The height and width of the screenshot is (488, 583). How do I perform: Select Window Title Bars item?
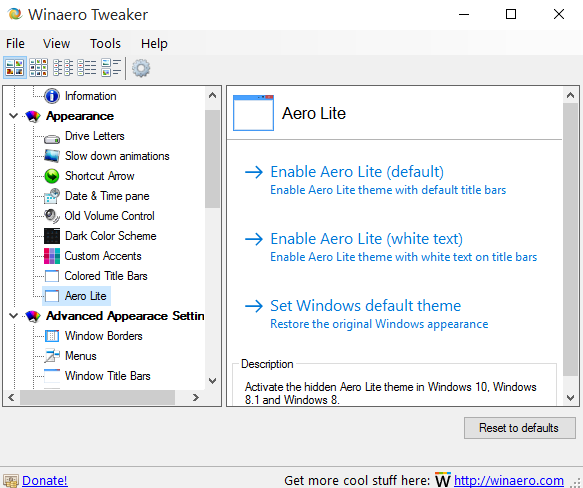coord(107,376)
